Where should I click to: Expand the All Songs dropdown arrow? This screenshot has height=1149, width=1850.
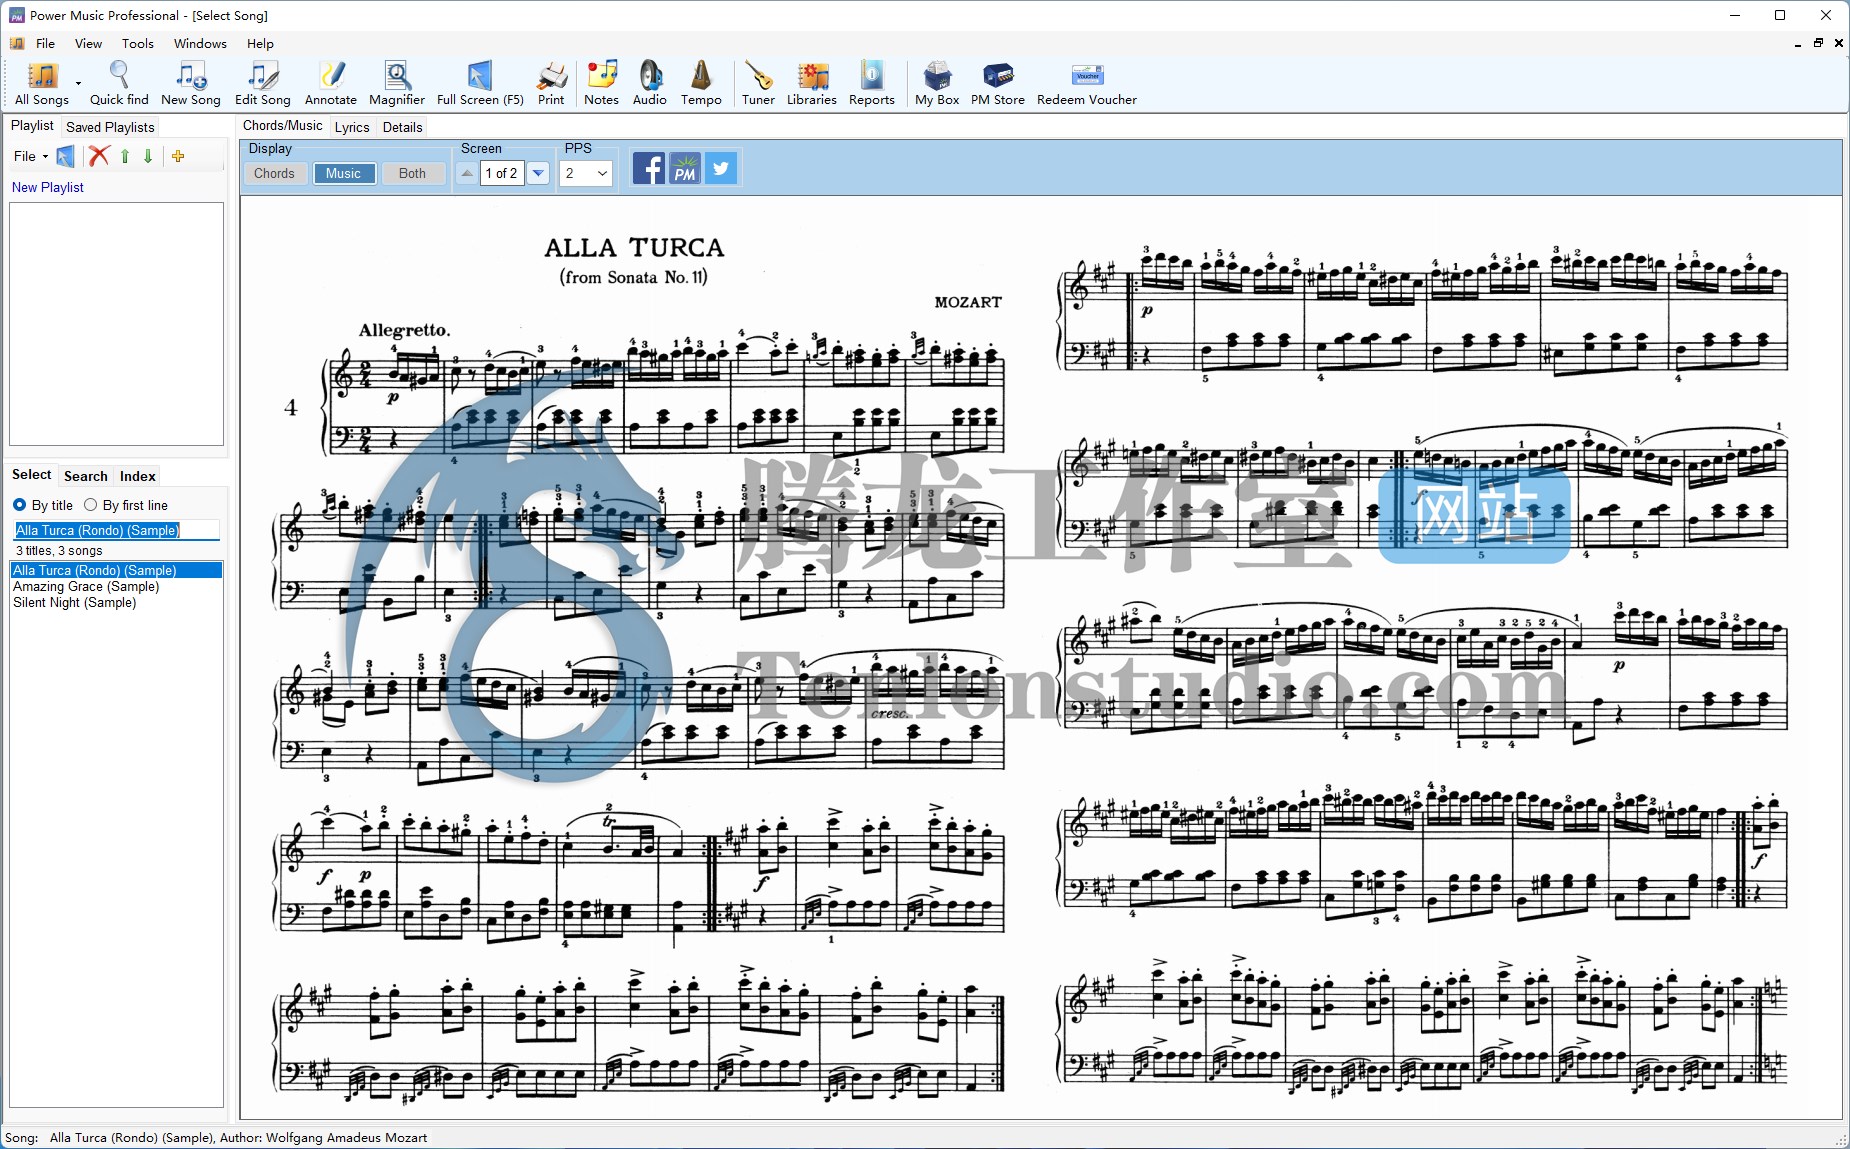pos(78,83)
